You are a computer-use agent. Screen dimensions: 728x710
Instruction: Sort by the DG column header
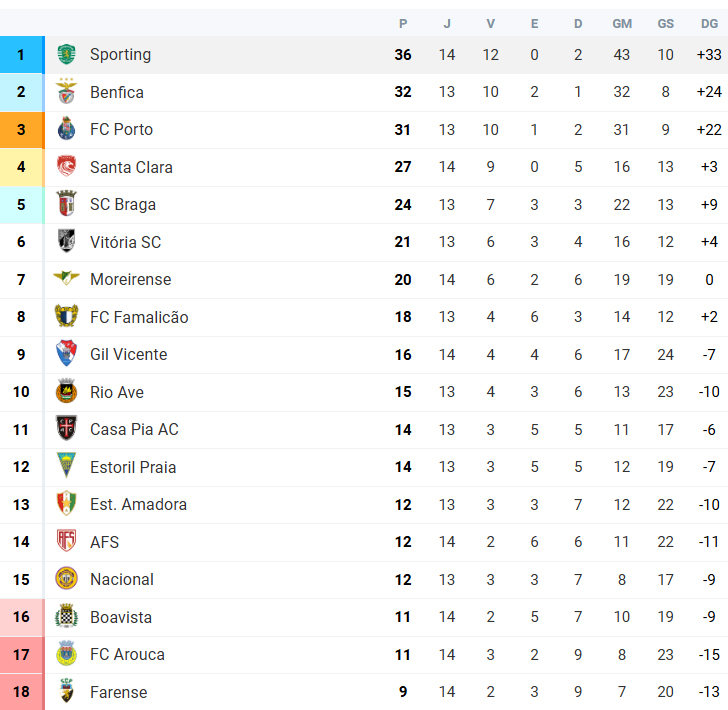709,24
